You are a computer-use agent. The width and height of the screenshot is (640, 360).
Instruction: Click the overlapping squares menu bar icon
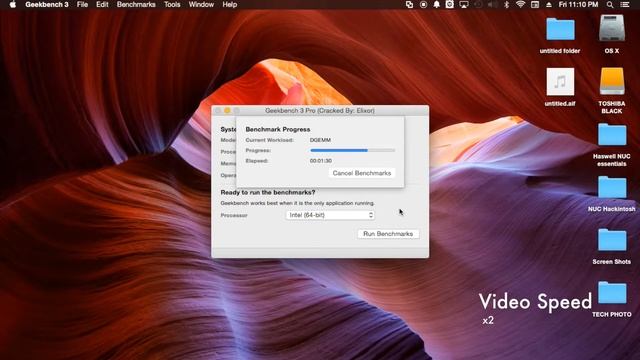[409, 4]
